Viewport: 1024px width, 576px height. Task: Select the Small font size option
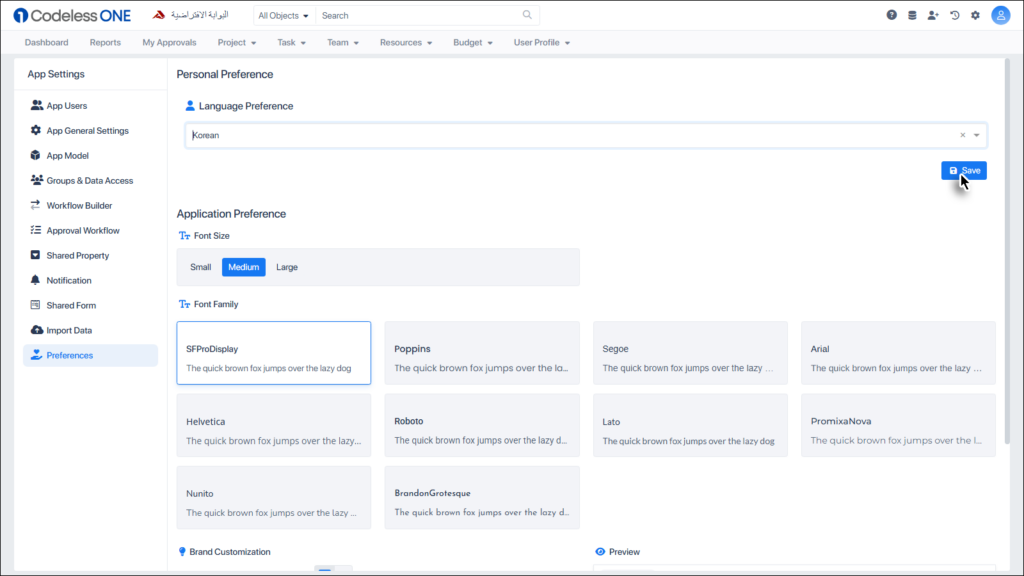(x=200, y=267)
